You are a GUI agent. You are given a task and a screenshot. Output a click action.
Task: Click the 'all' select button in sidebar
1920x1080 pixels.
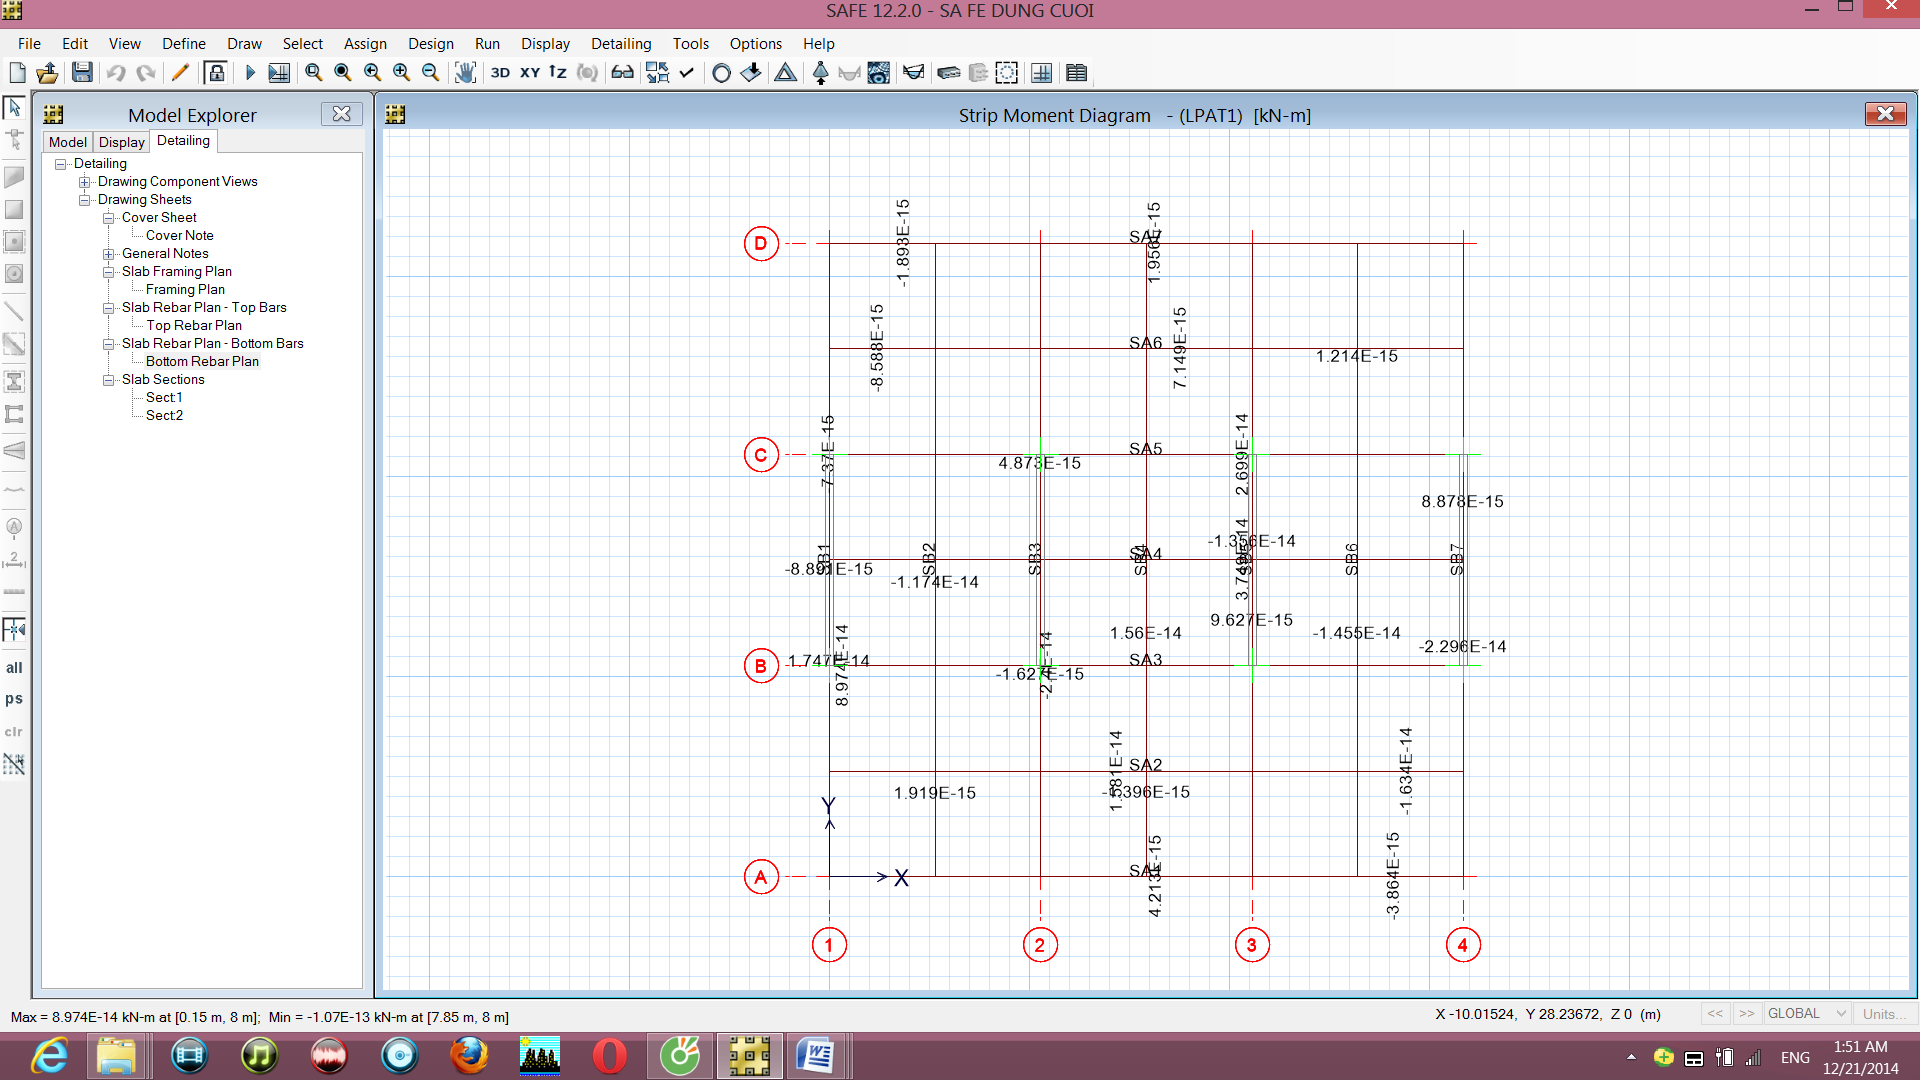coord(14,668)
